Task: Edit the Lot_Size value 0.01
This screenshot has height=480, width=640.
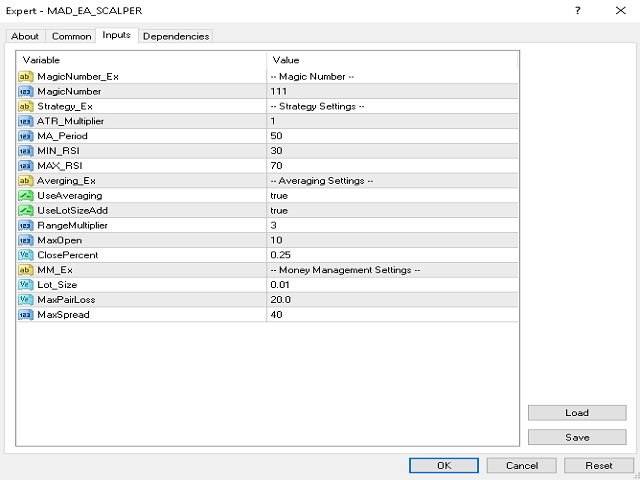Action: 392,284
